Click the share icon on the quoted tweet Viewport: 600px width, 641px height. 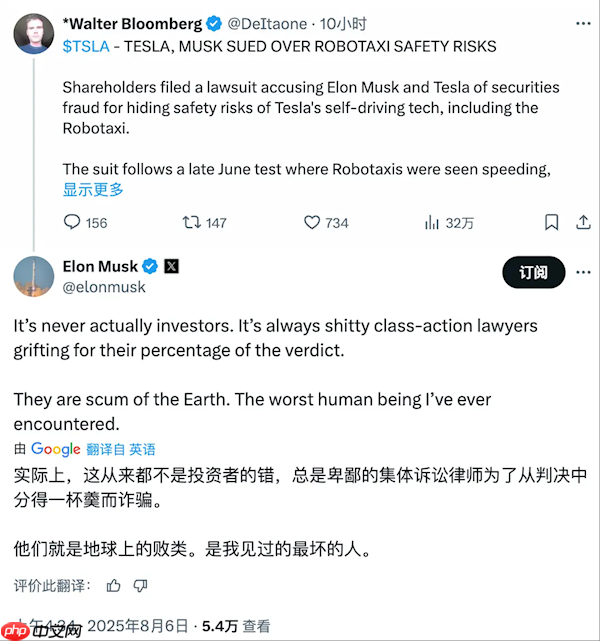[582, 222]
